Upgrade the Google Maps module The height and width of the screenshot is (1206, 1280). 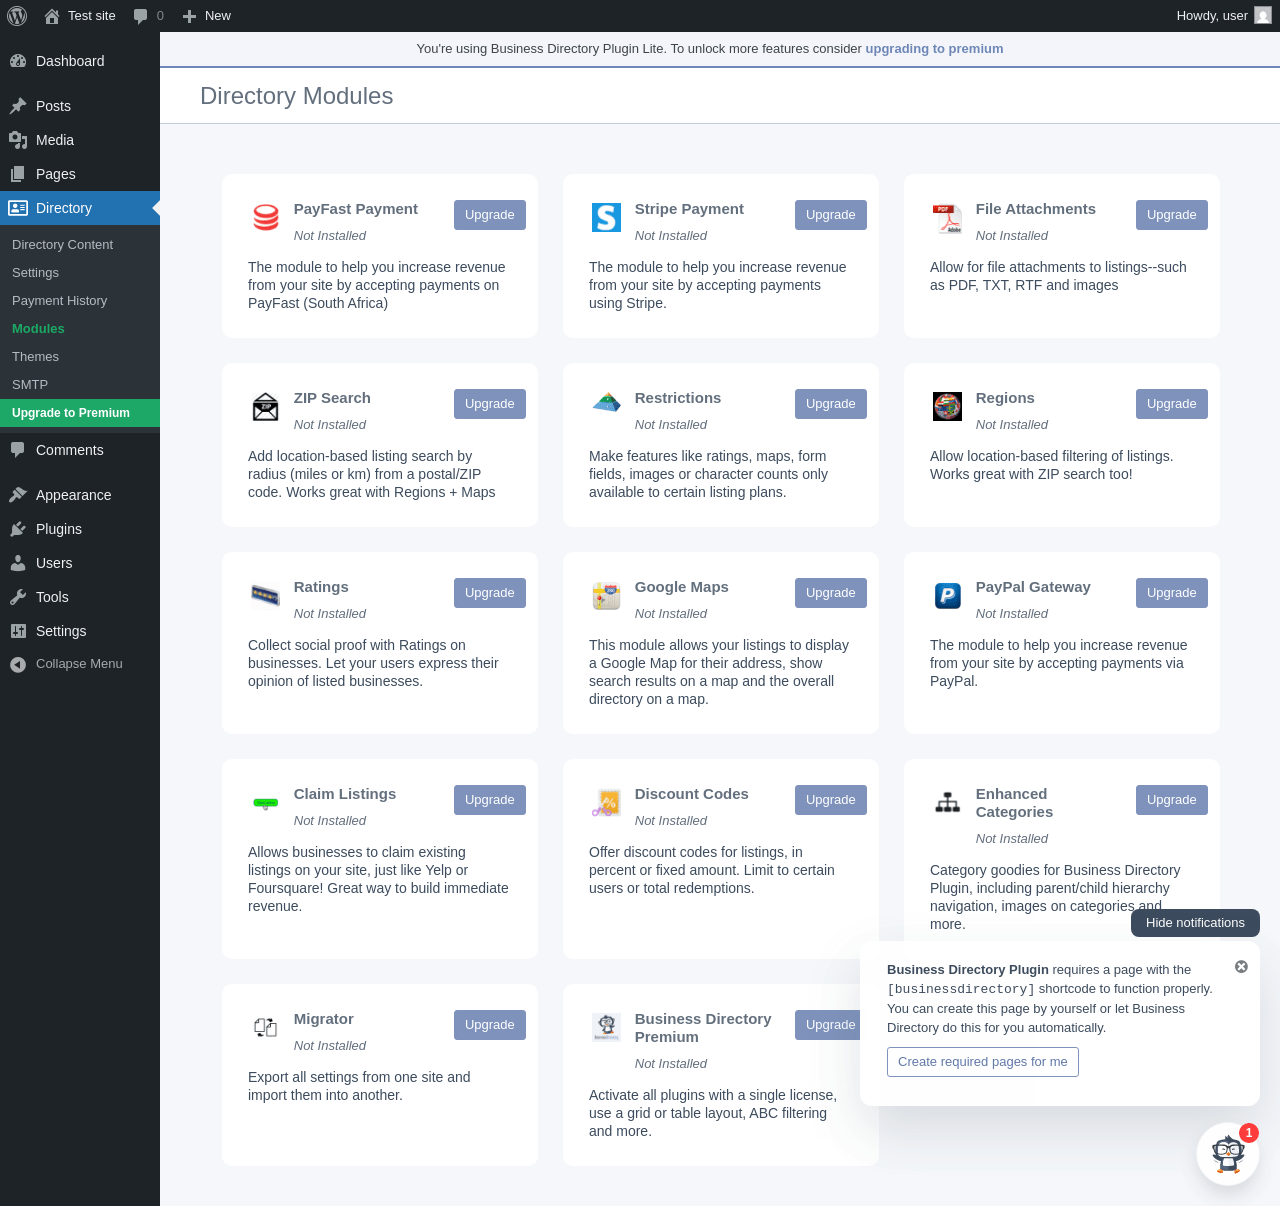[831, 593]
